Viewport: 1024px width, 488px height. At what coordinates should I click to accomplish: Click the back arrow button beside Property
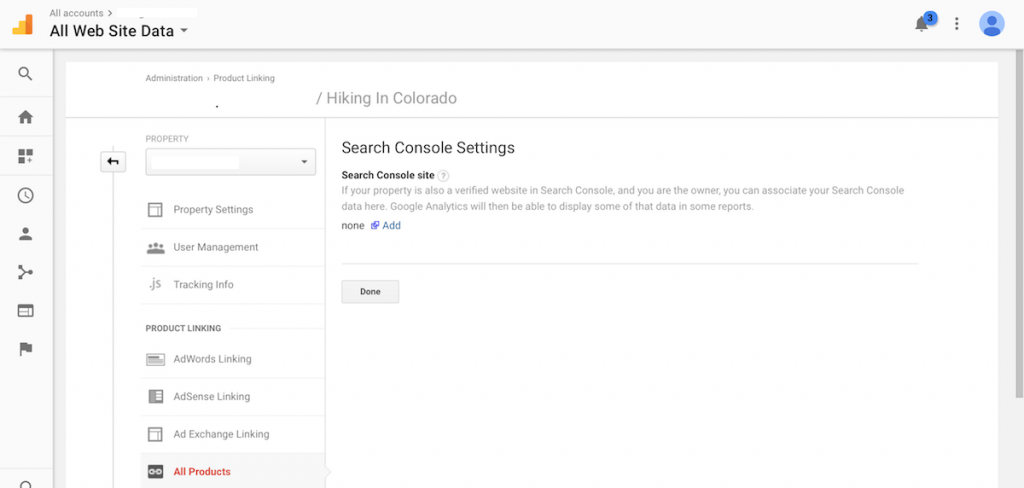click(x=113, y=161)
